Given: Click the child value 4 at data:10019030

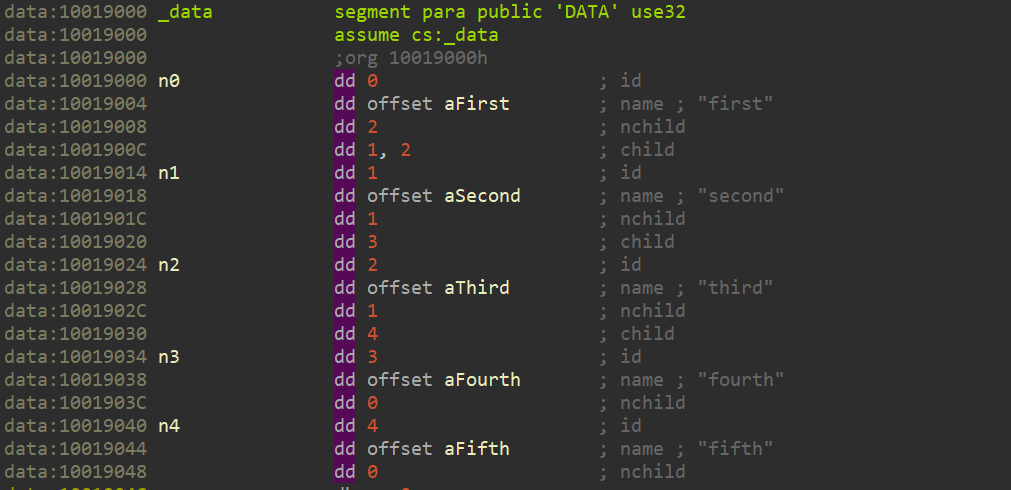Looking at the screenshot, I should click(372, 334).
